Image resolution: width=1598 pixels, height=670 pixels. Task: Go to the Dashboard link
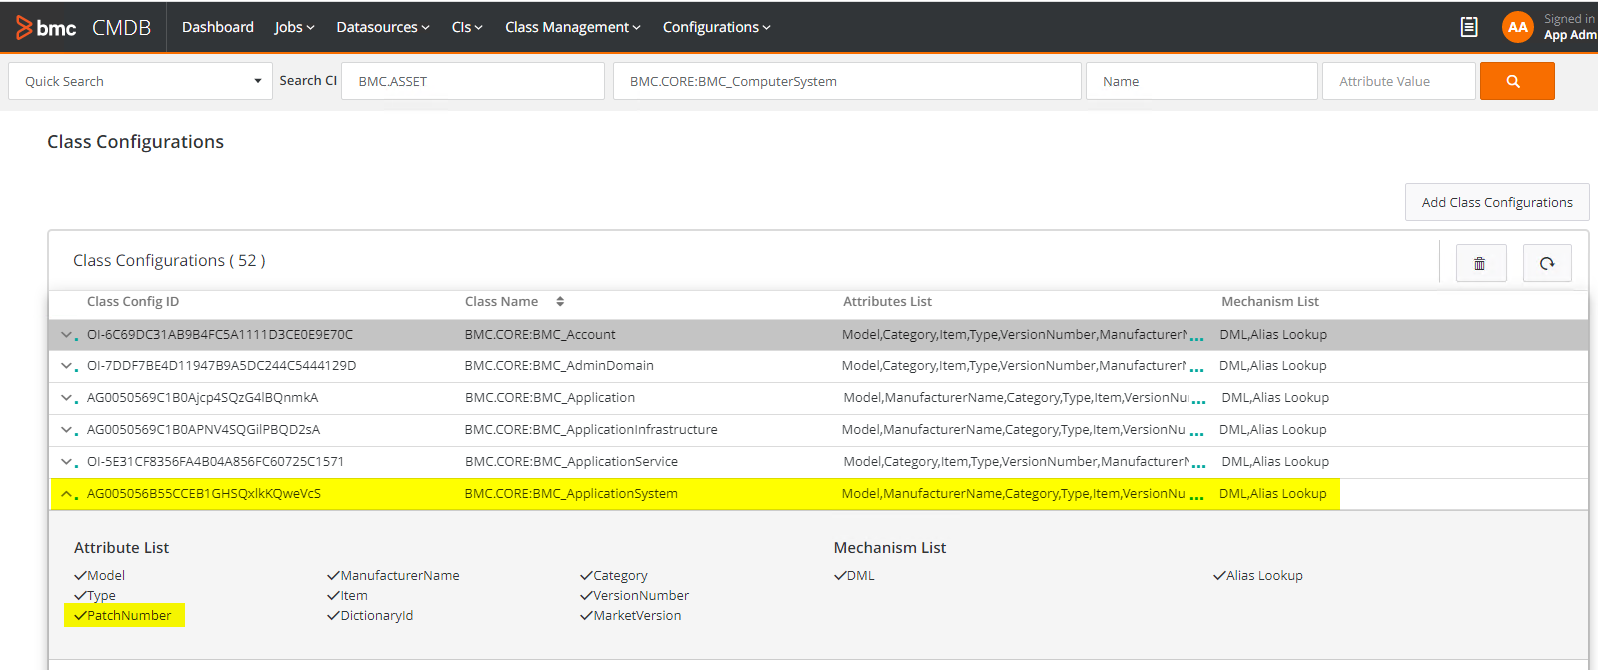pyautogui.click(x=217, y=27)
